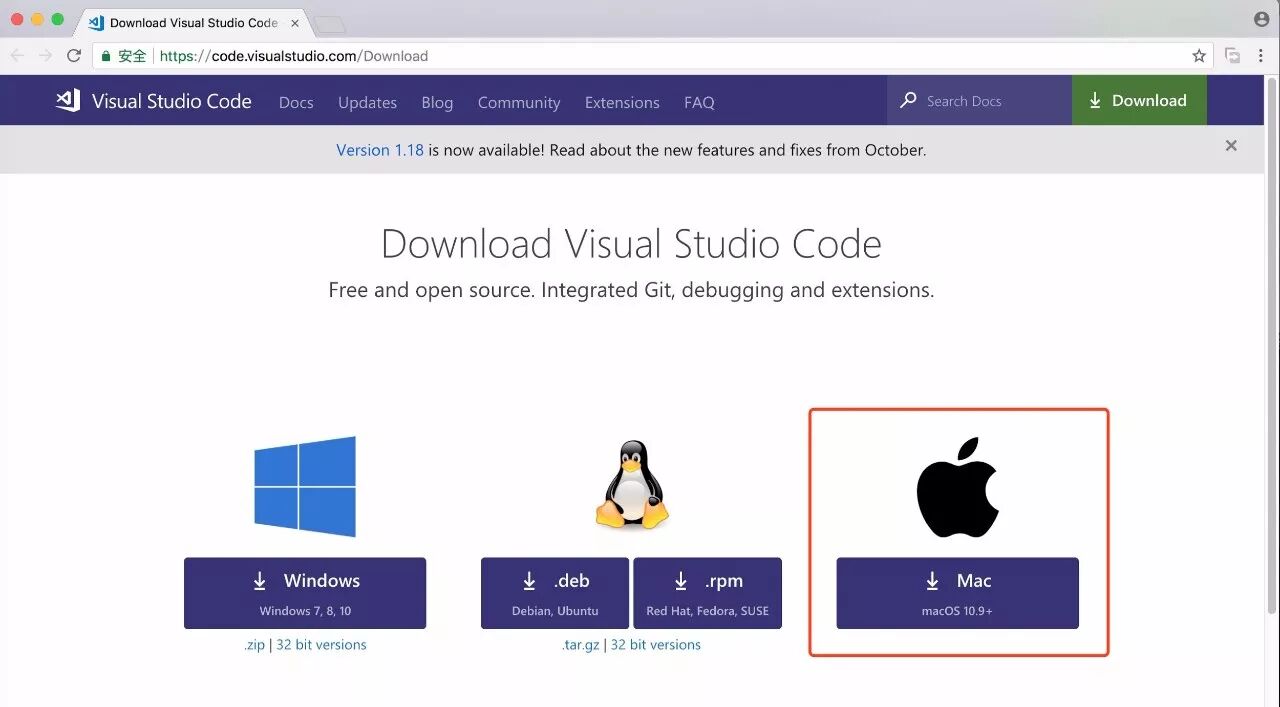
Task: Open a new browser tab
Action: [330, 24]
